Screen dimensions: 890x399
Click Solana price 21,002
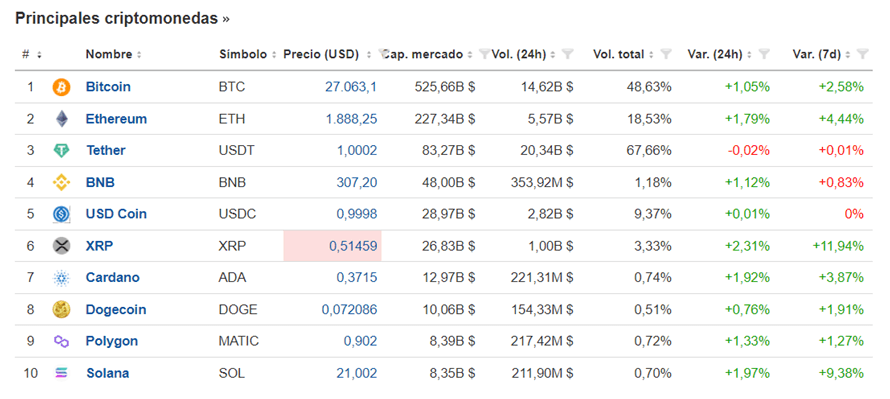356,373
